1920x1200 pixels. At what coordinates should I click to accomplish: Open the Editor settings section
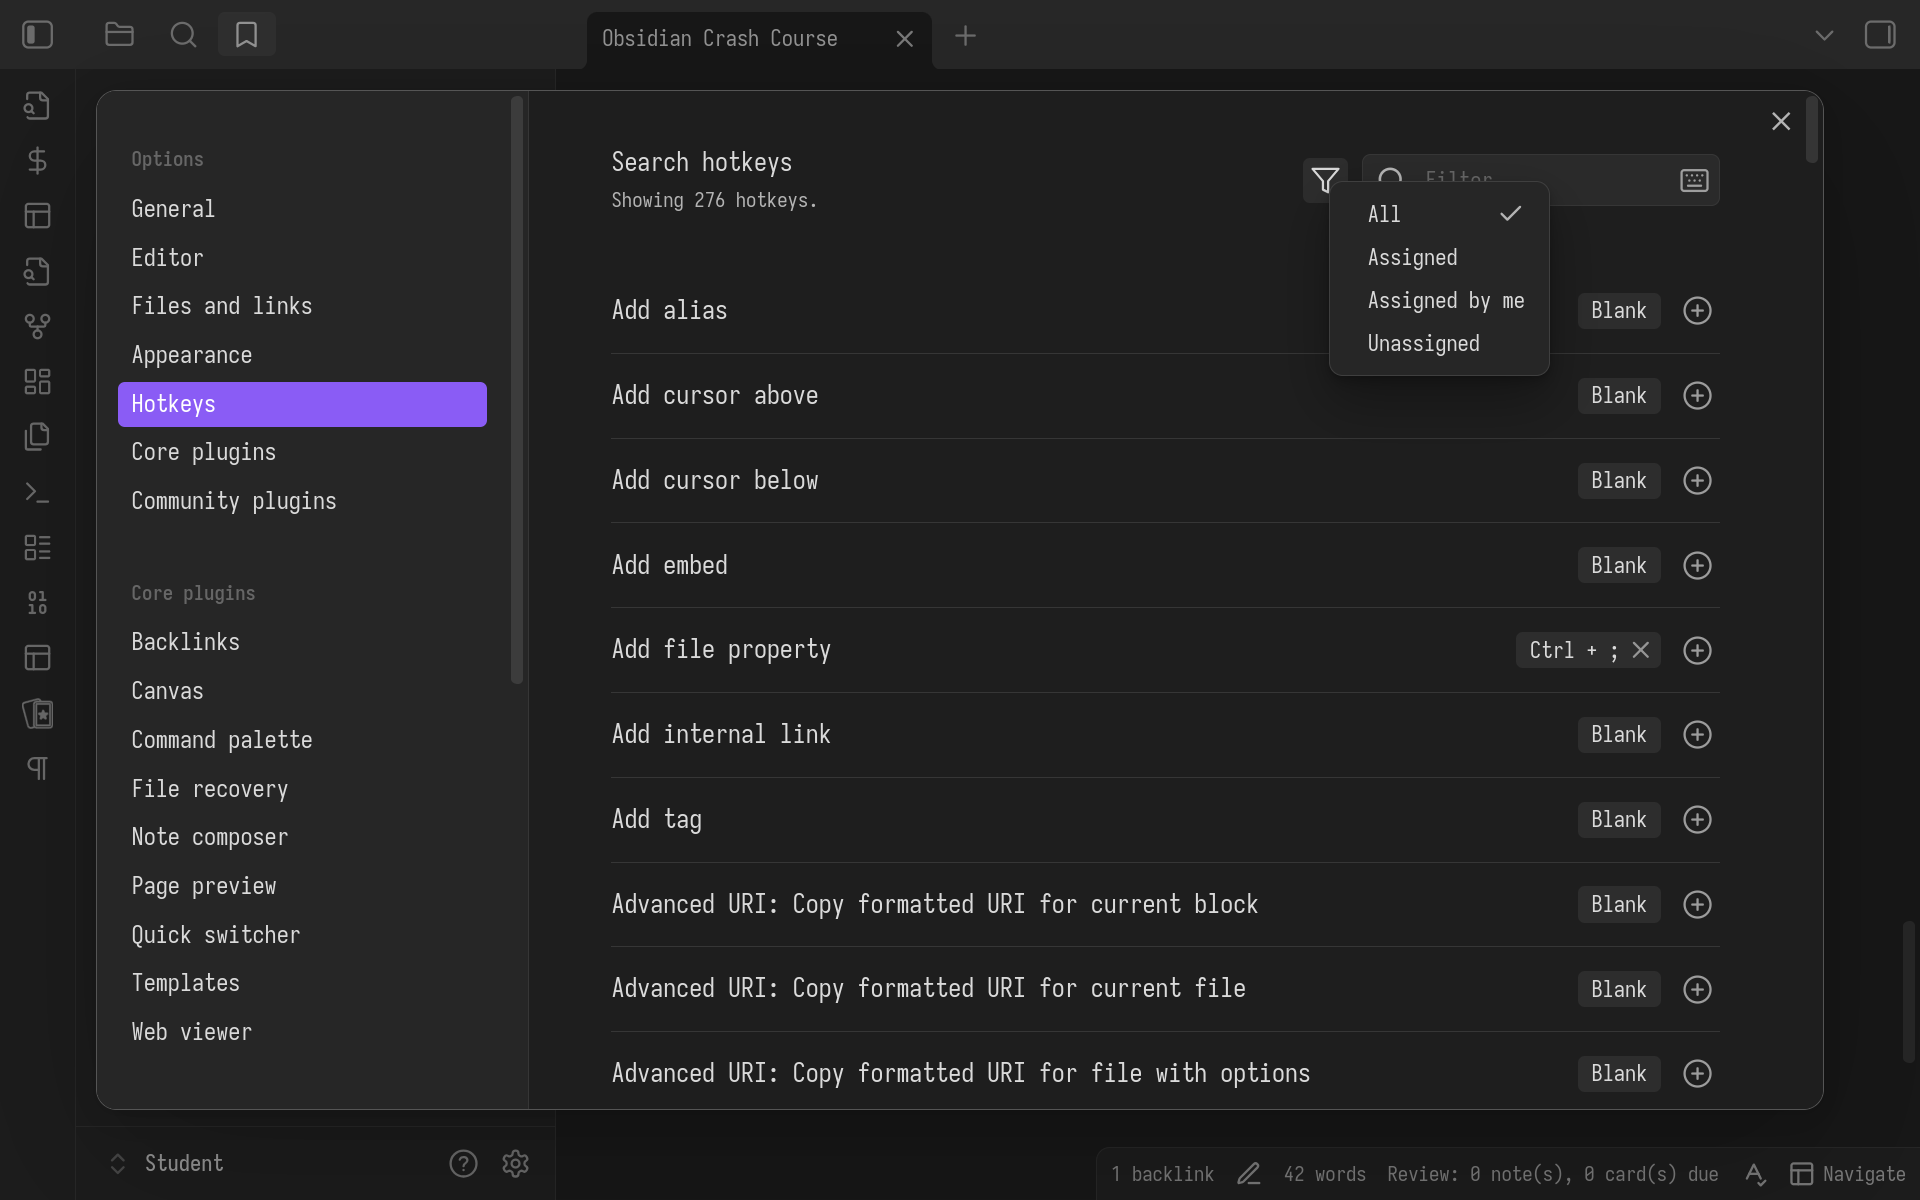click(x=302, y=258)
